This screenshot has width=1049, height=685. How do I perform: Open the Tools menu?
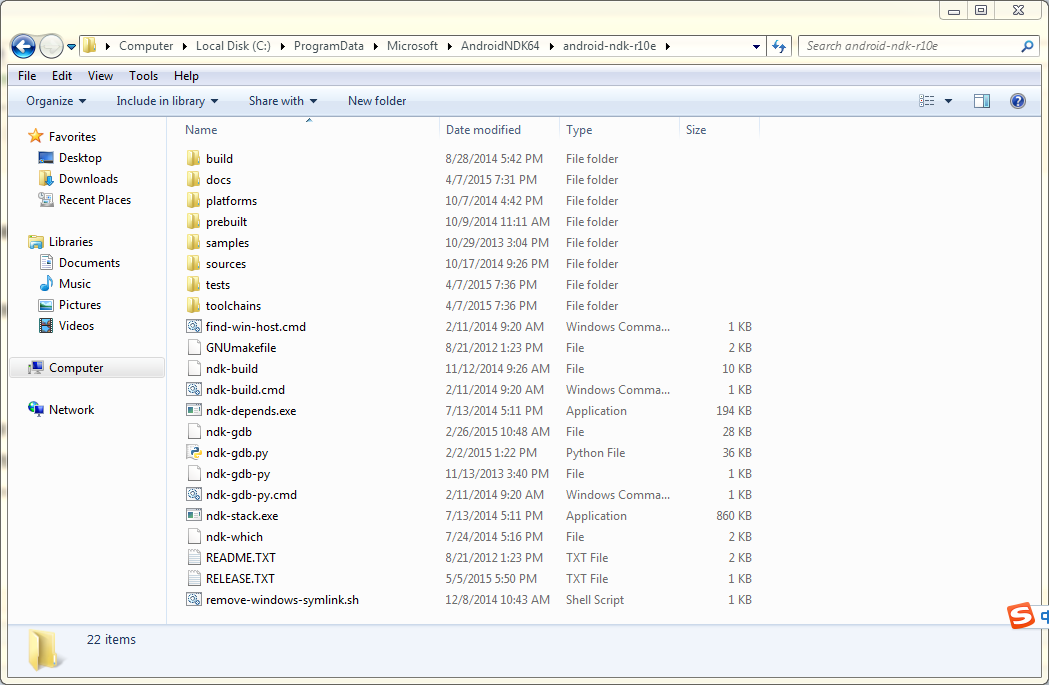(x=143, y=76)
